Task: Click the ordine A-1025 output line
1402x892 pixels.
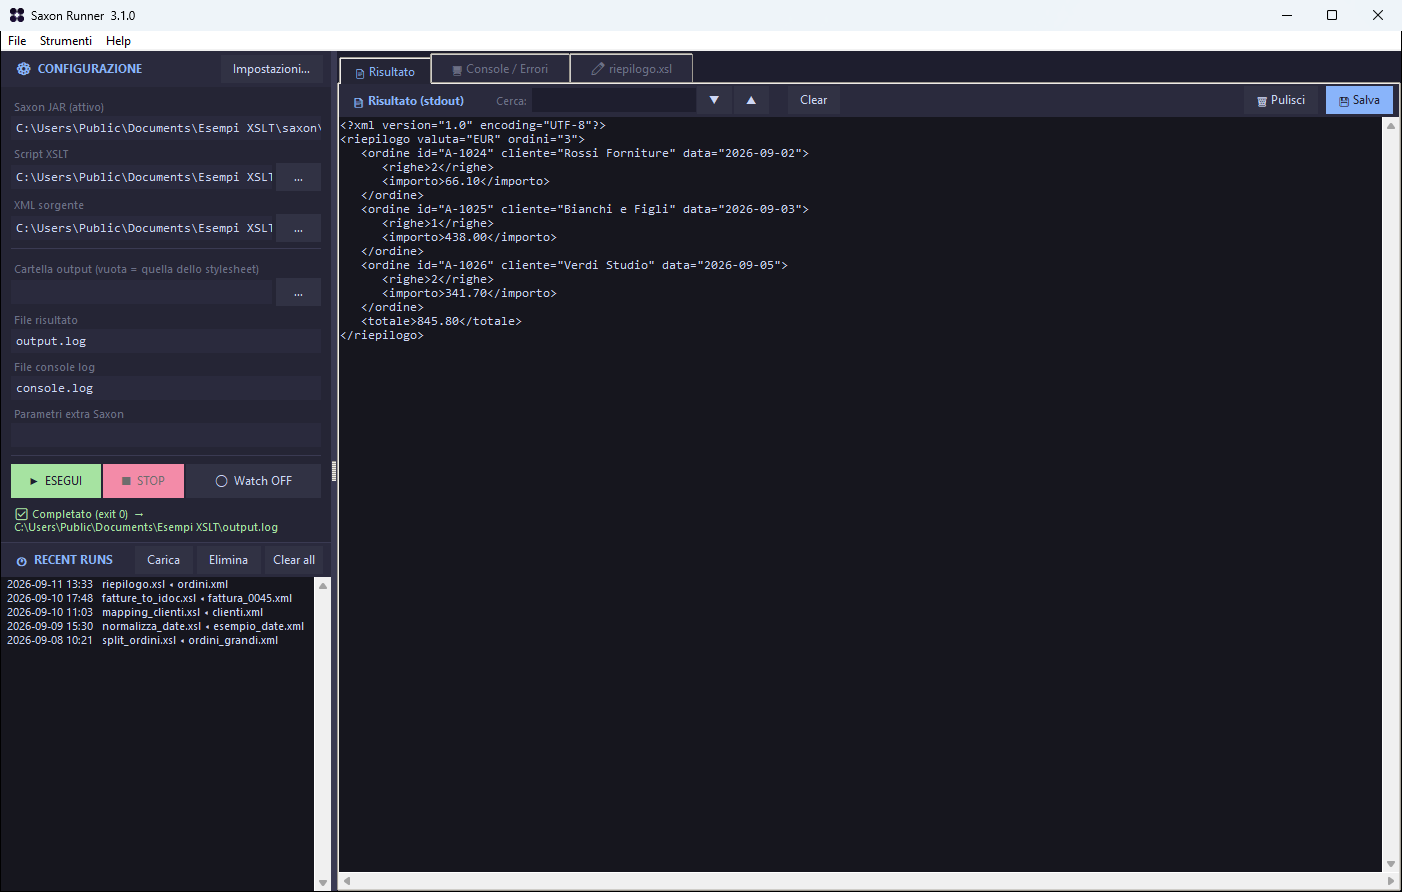Action: tap(585, 209)
